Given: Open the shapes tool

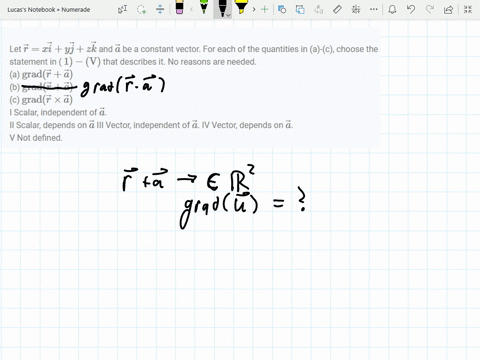Looking at the screenshot, I should pyautogui.click(x=282, y=9).
